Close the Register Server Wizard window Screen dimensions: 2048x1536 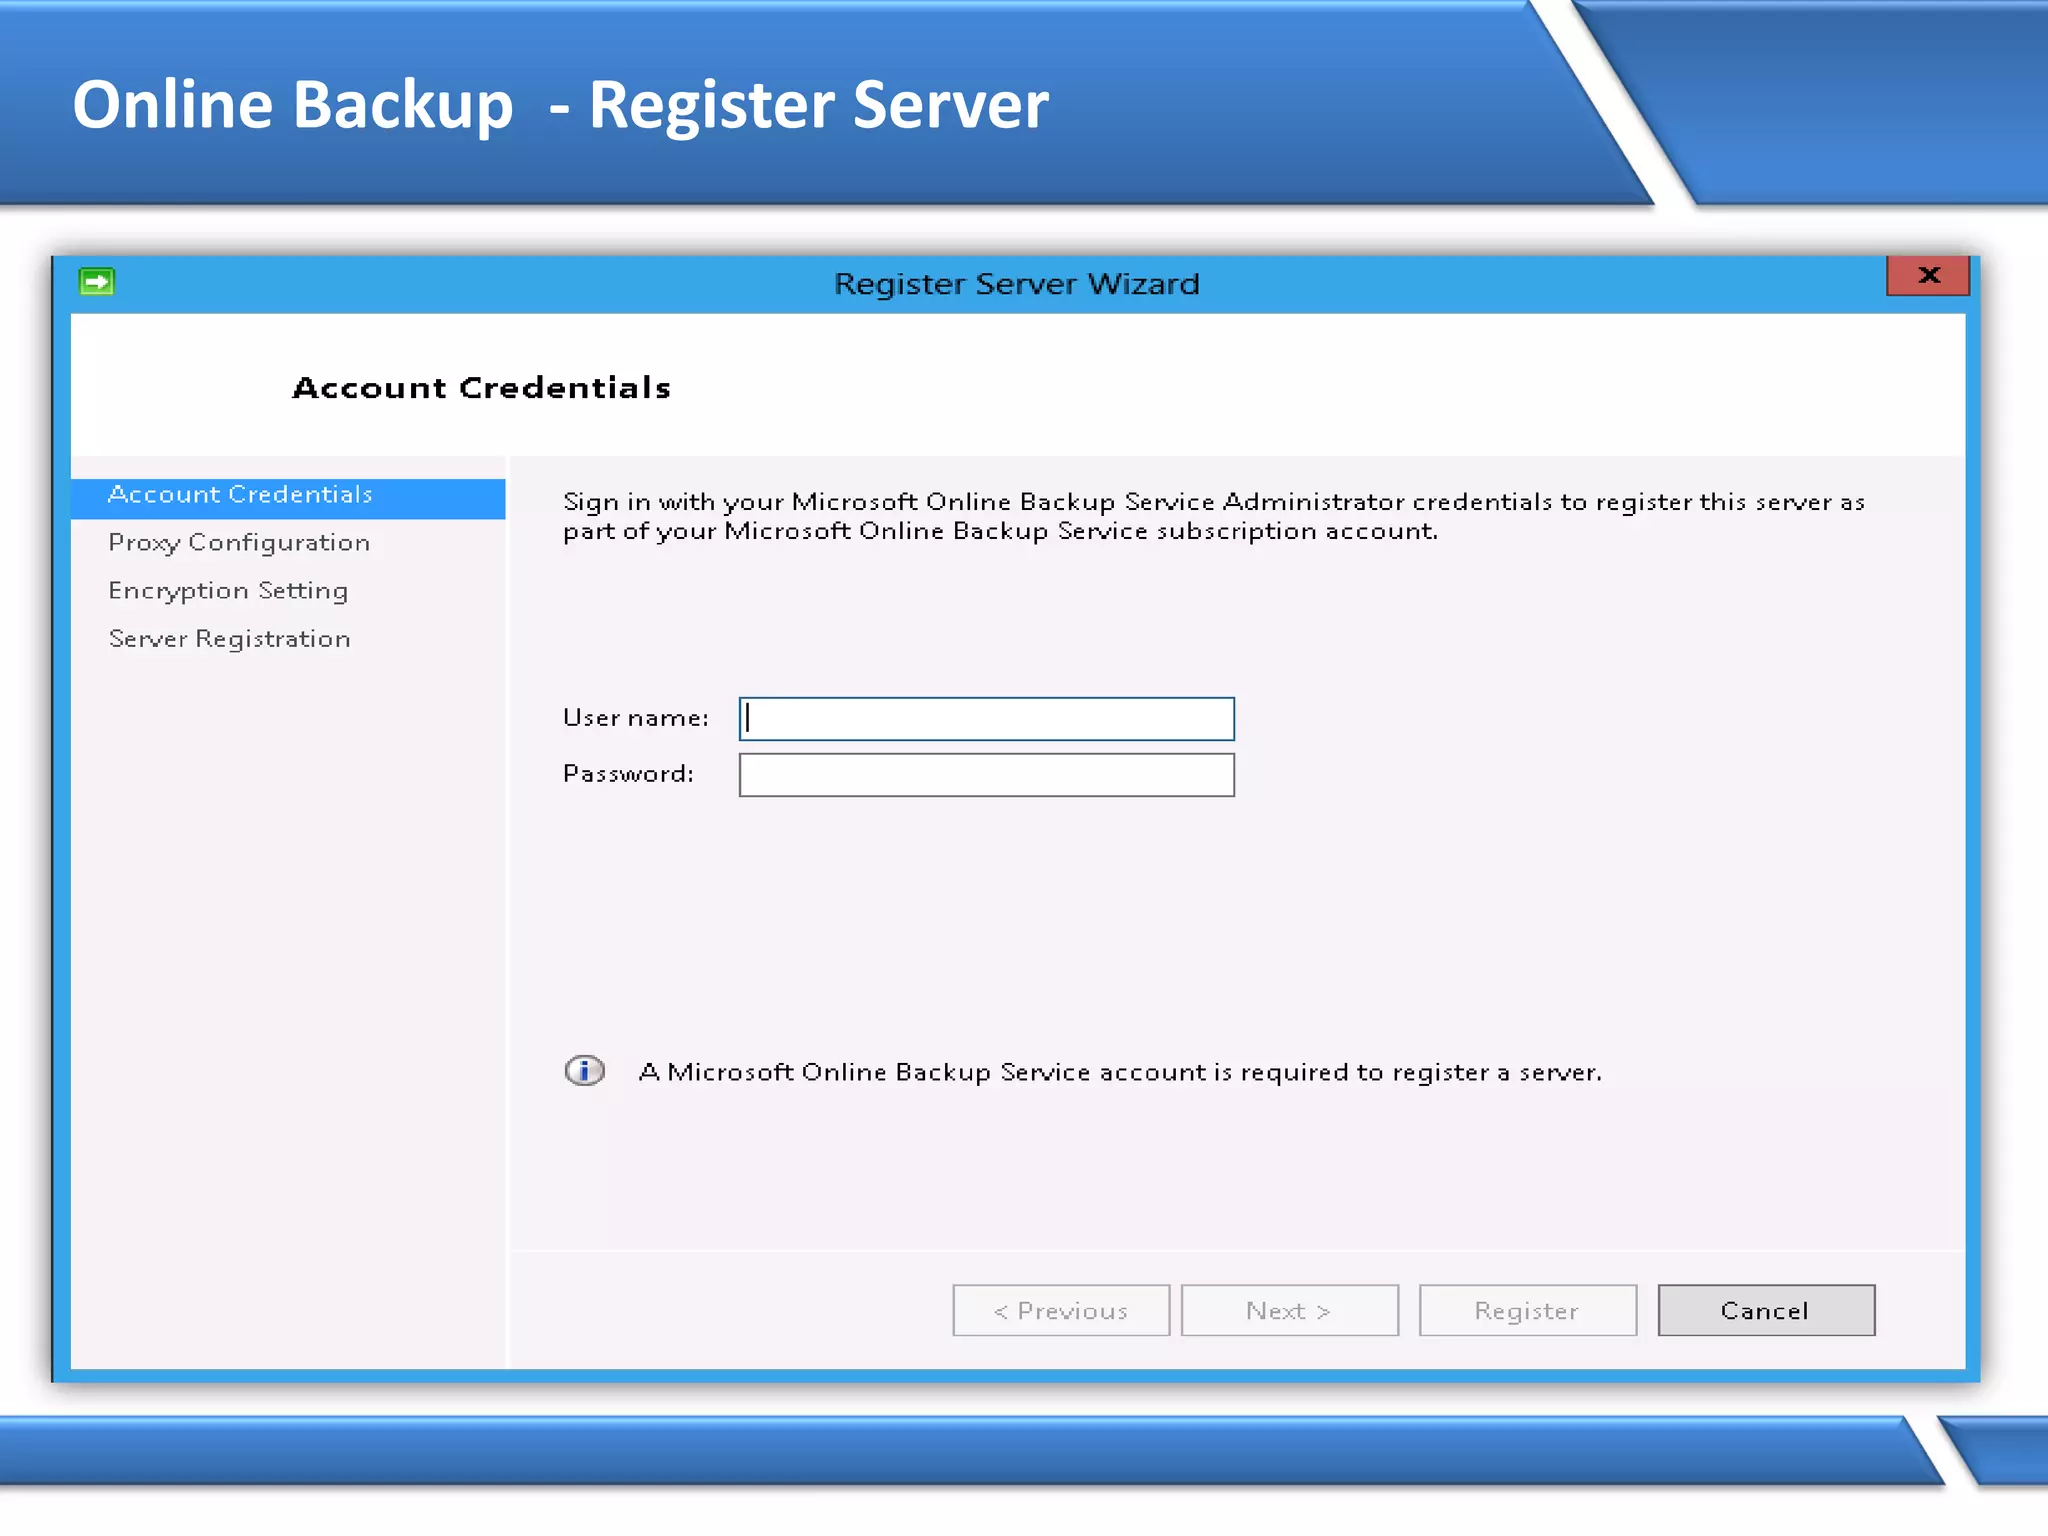click(x=1927, y=276)
